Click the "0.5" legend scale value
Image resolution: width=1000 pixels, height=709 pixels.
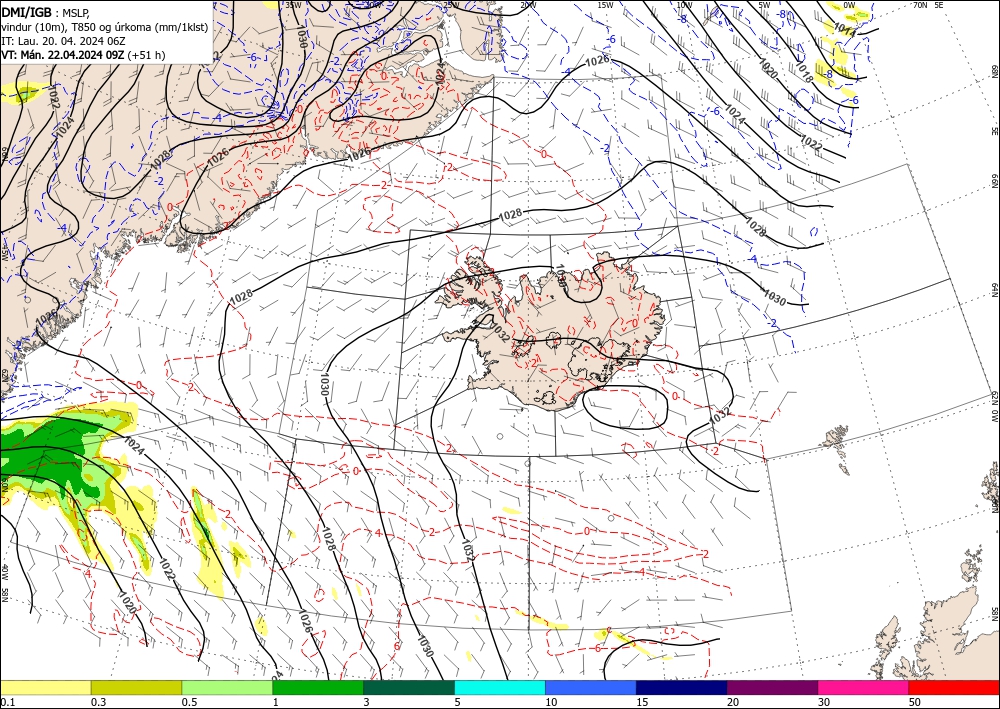pyautogui.click(x=189, y=702)
